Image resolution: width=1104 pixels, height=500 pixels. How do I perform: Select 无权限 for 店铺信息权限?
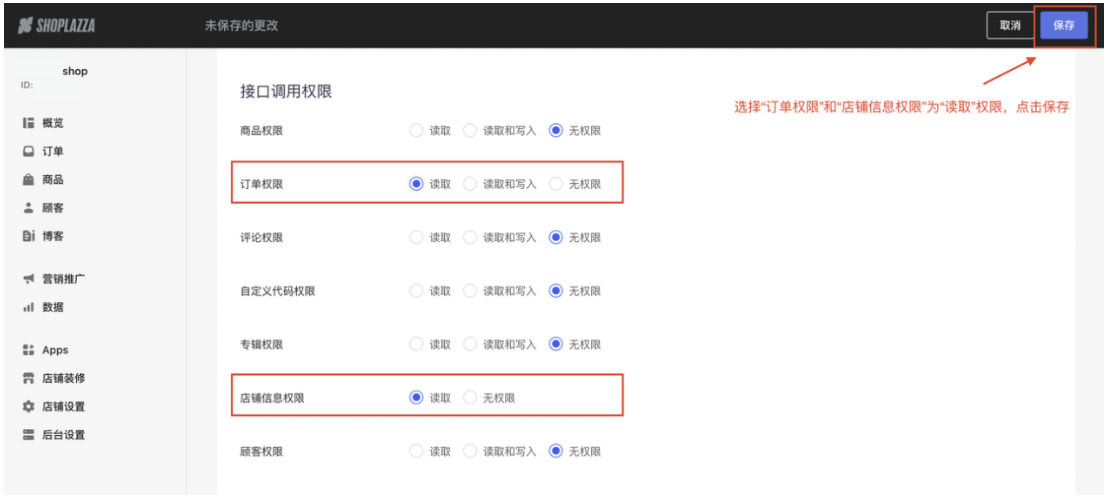click(x=470, y=398)
